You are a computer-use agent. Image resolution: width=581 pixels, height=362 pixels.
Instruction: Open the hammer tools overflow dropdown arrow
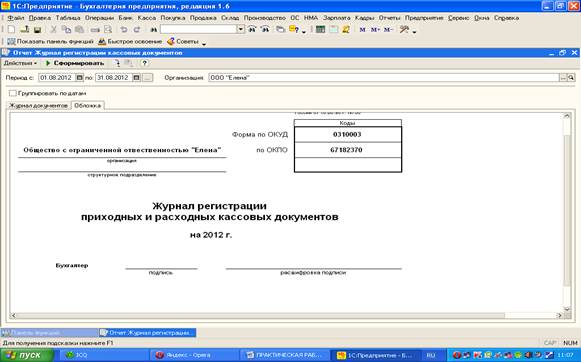coord(414,31)
